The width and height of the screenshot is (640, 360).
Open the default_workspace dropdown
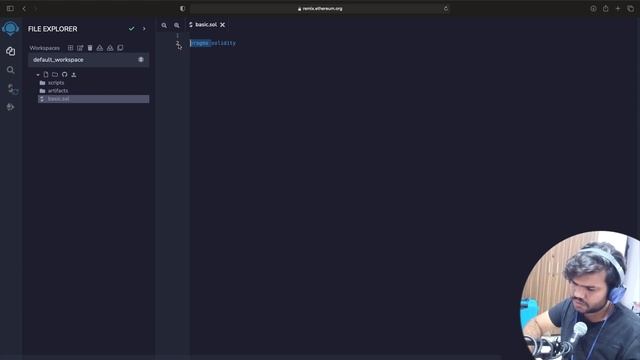point(89,60)
